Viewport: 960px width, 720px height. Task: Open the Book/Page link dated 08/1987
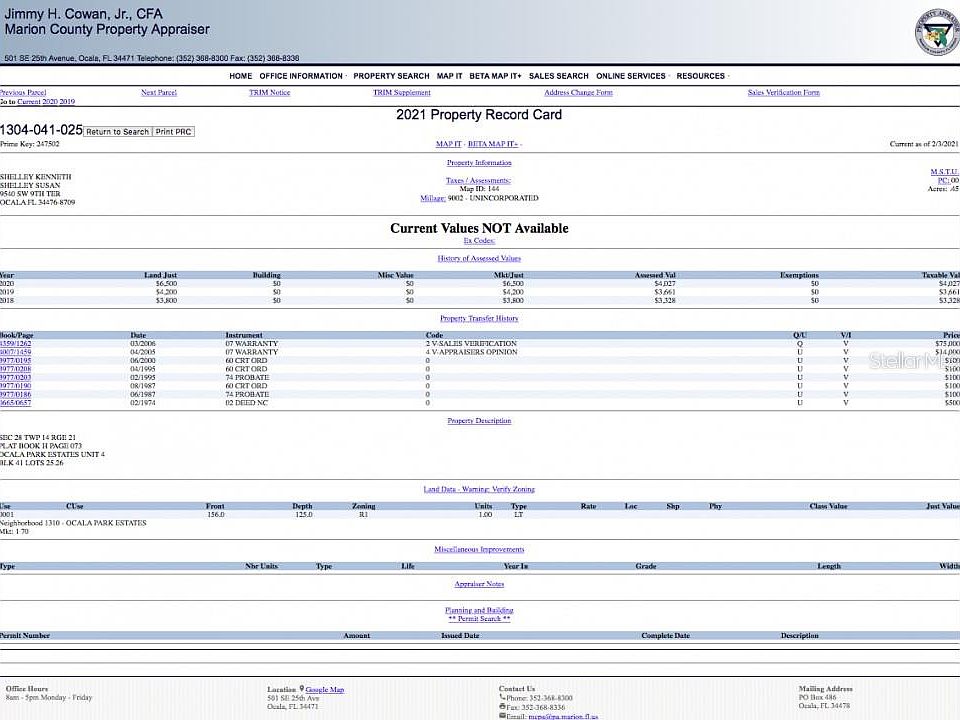pyautogui.click(x=15, y=386)
